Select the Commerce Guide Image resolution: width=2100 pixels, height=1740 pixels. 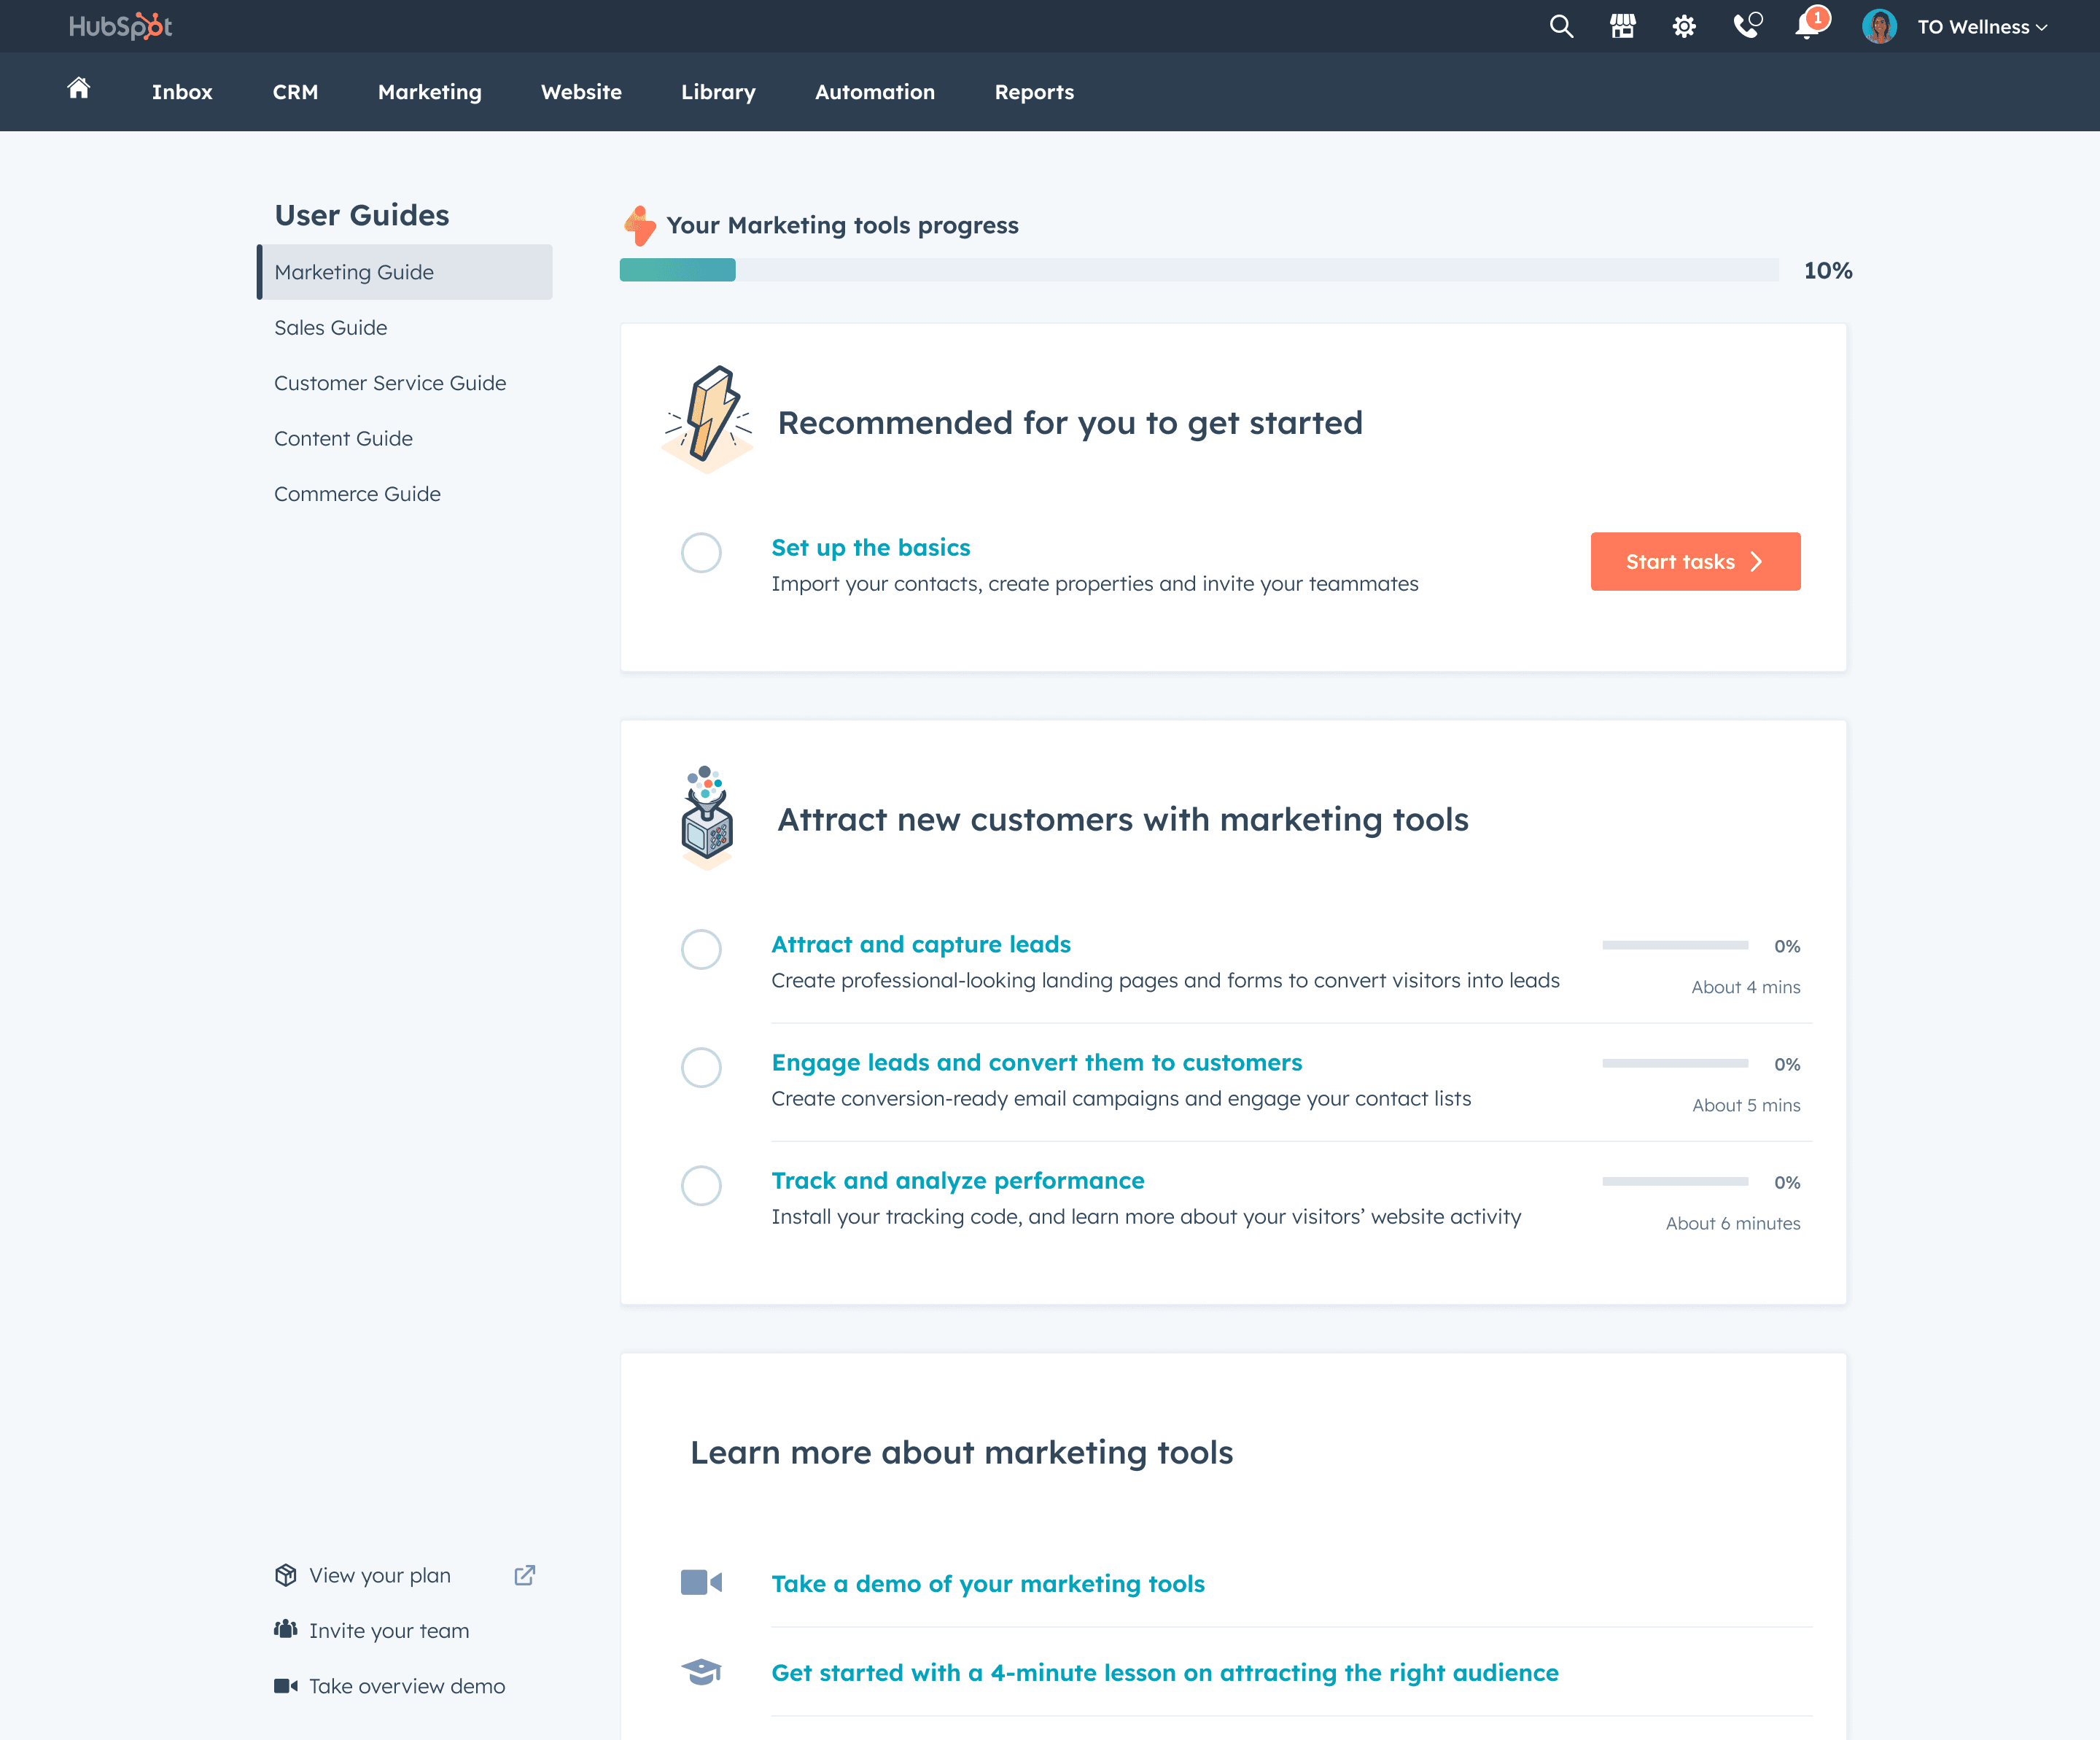(357, 494)
